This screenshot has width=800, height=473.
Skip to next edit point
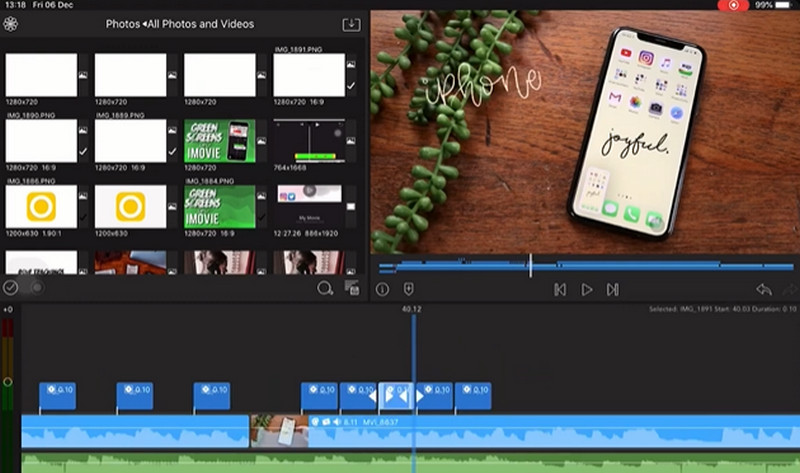tap(612, 289)
